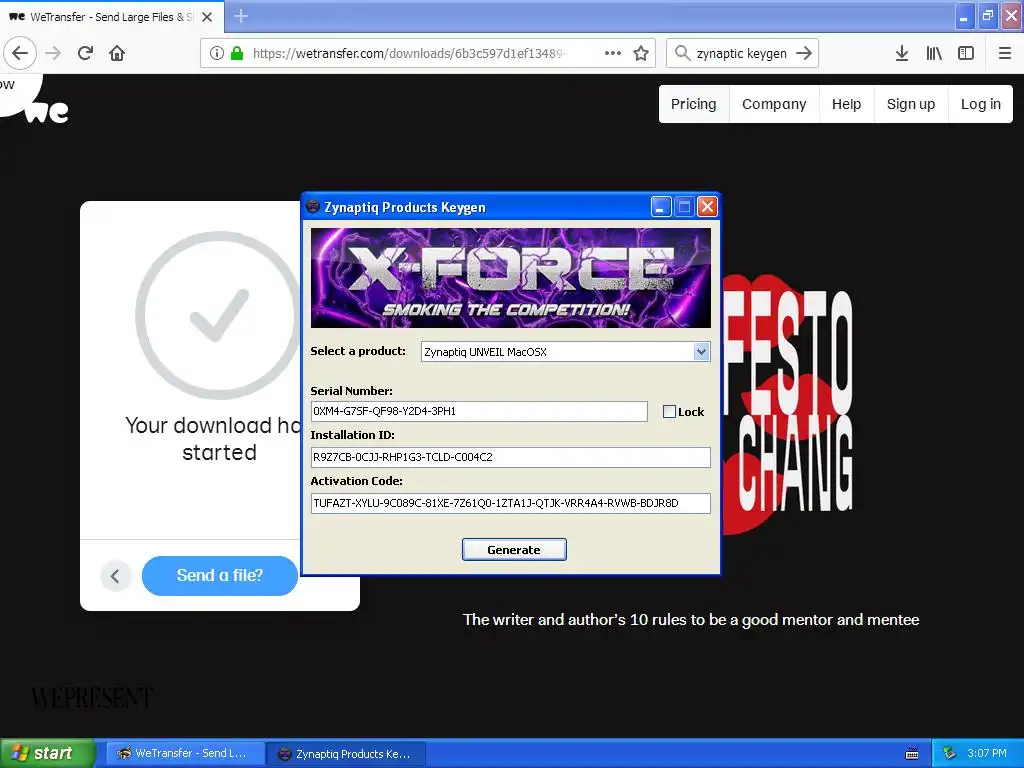Click Sign up in the top navigation
The width and height of the screenshot is (1024, 768).
910,104
